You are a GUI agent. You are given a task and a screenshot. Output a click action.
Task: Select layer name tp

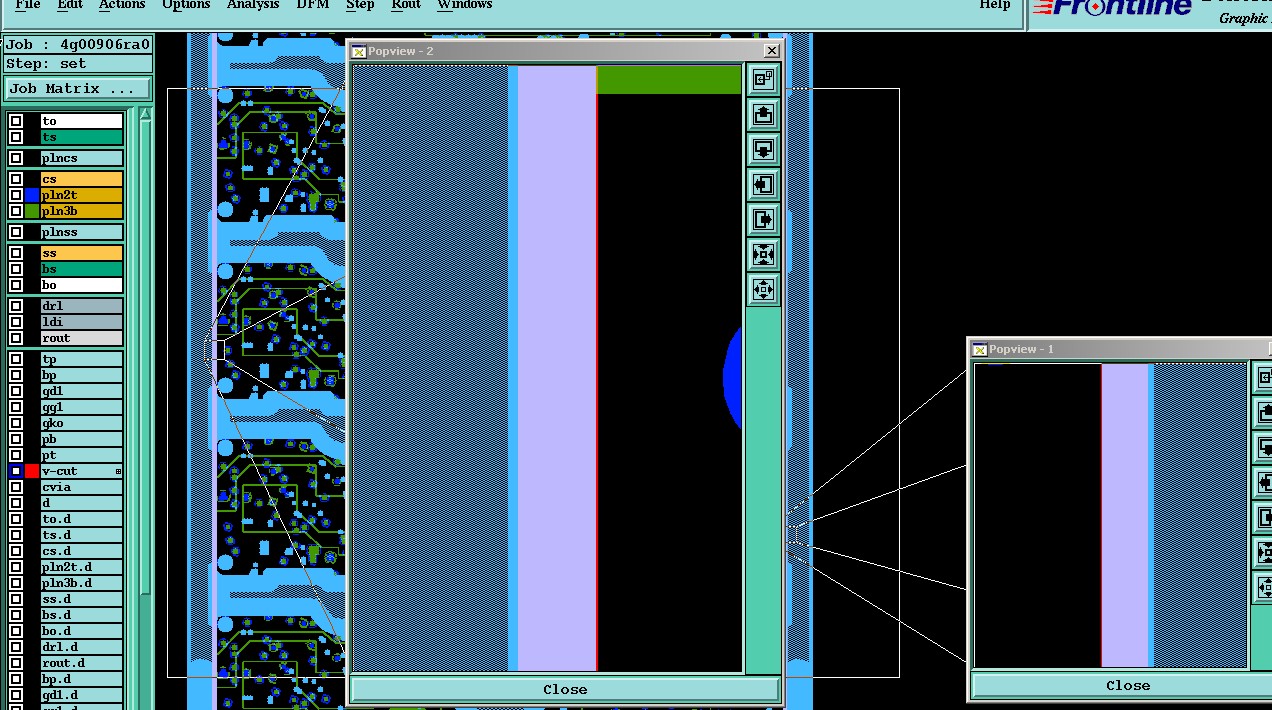(81, 359)
